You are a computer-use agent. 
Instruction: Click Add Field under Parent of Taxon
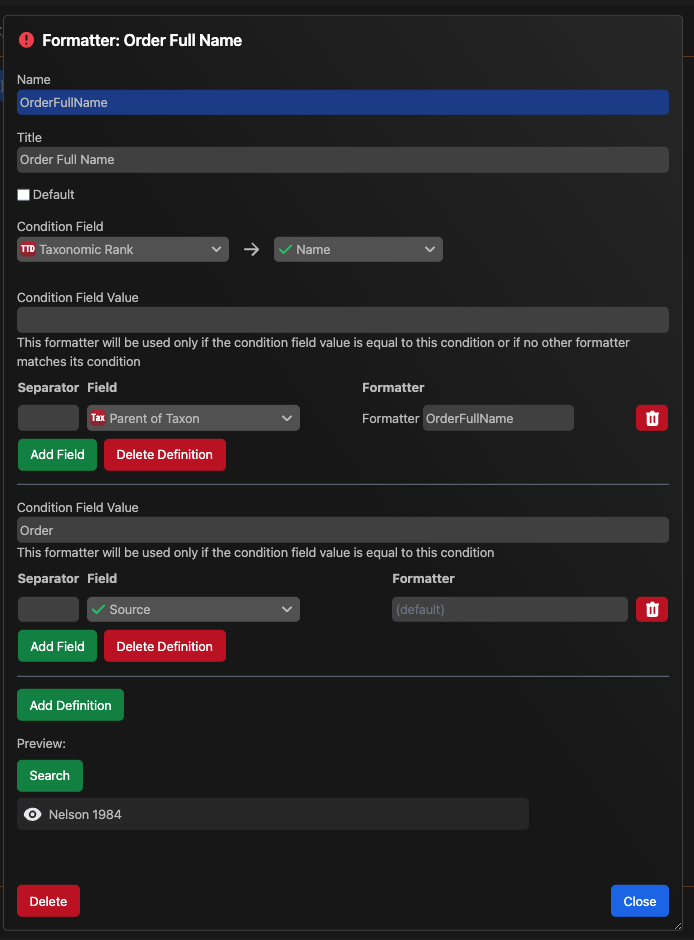[58, 454]
